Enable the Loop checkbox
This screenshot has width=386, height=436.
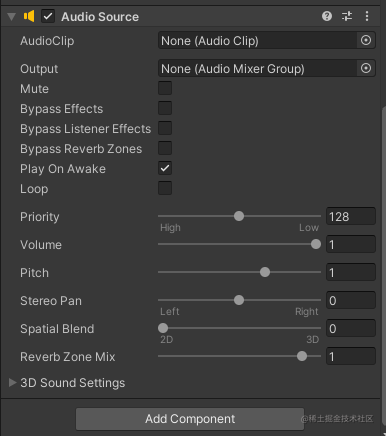(165, 188)
